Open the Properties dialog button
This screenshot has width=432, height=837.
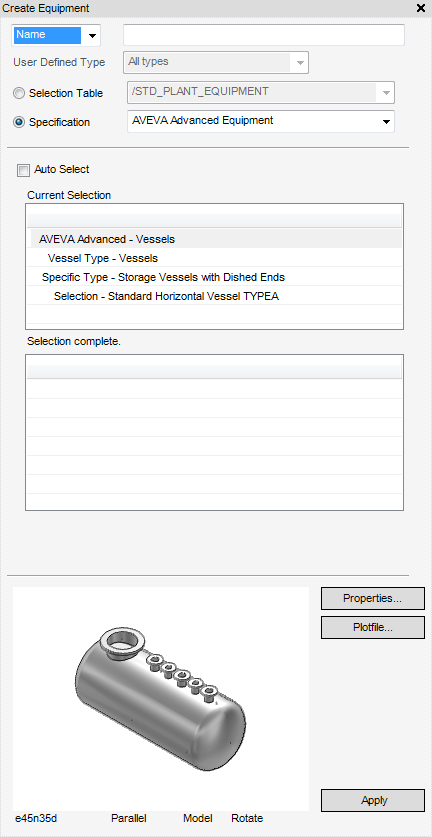click(373, 598)
